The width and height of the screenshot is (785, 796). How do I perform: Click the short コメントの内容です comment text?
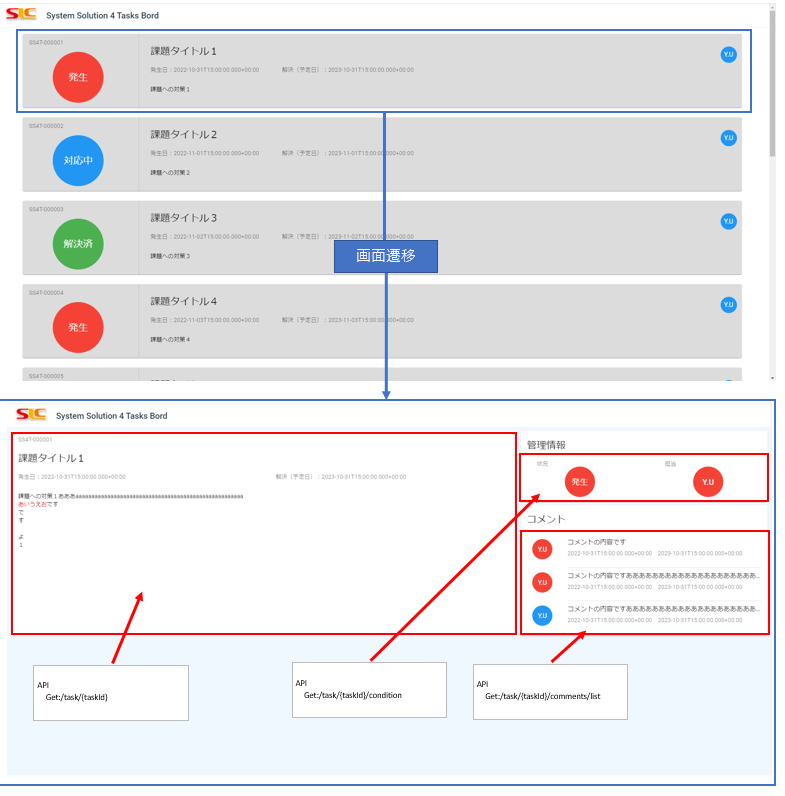pos(597,542)
